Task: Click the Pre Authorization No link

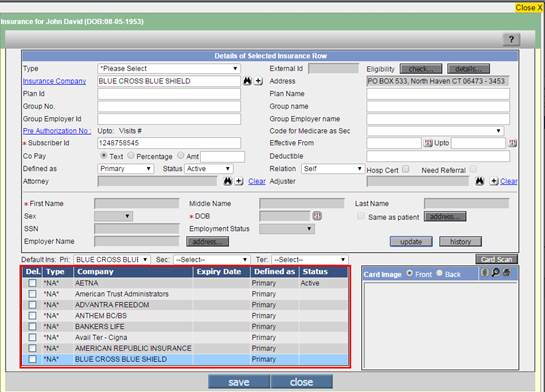Action: point(57,131)
